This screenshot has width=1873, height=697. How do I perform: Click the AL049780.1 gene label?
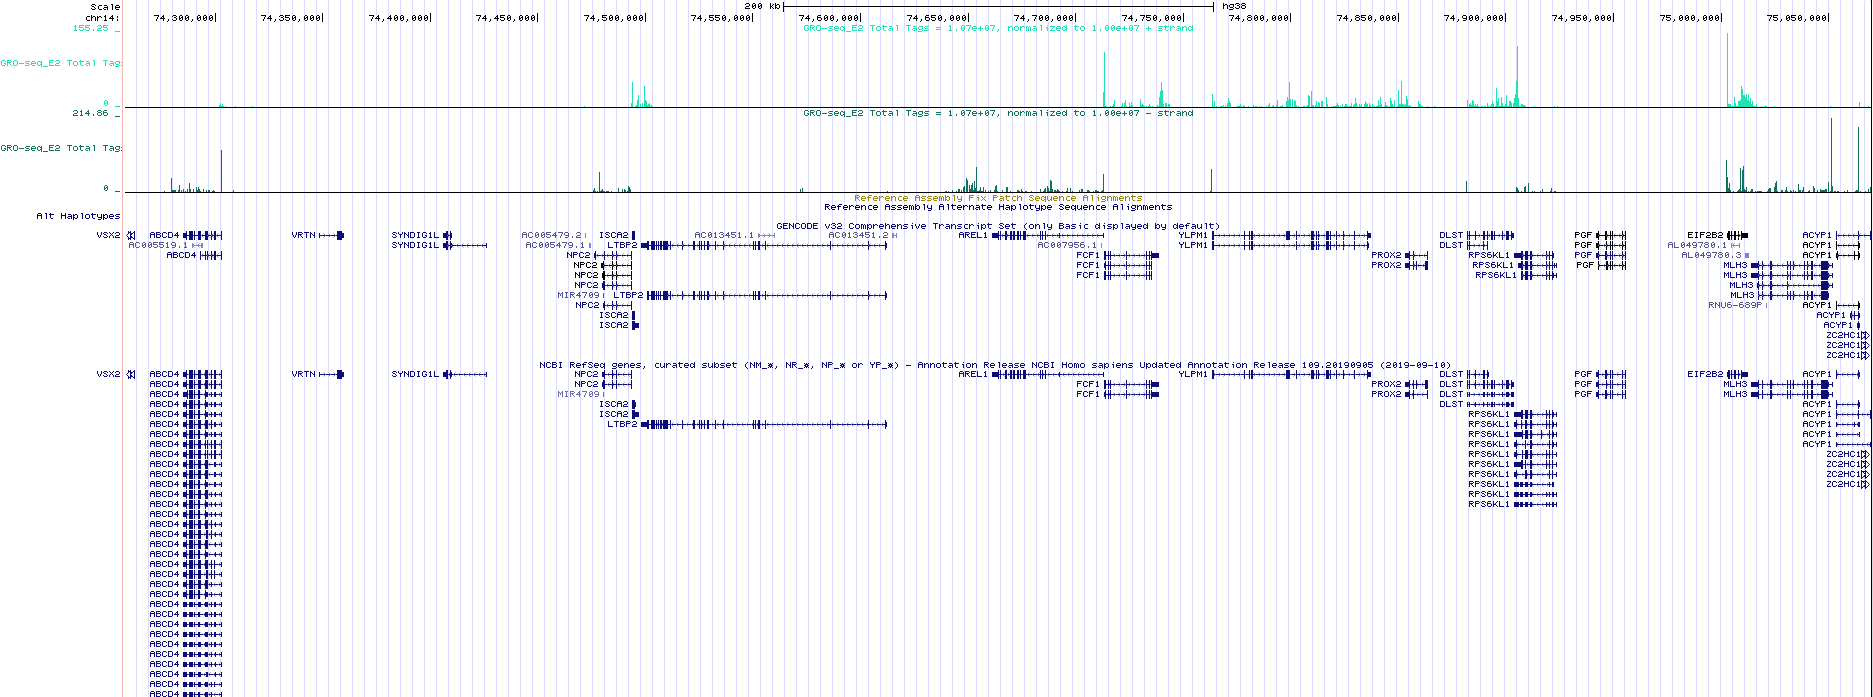click(x=1697, y=245)
